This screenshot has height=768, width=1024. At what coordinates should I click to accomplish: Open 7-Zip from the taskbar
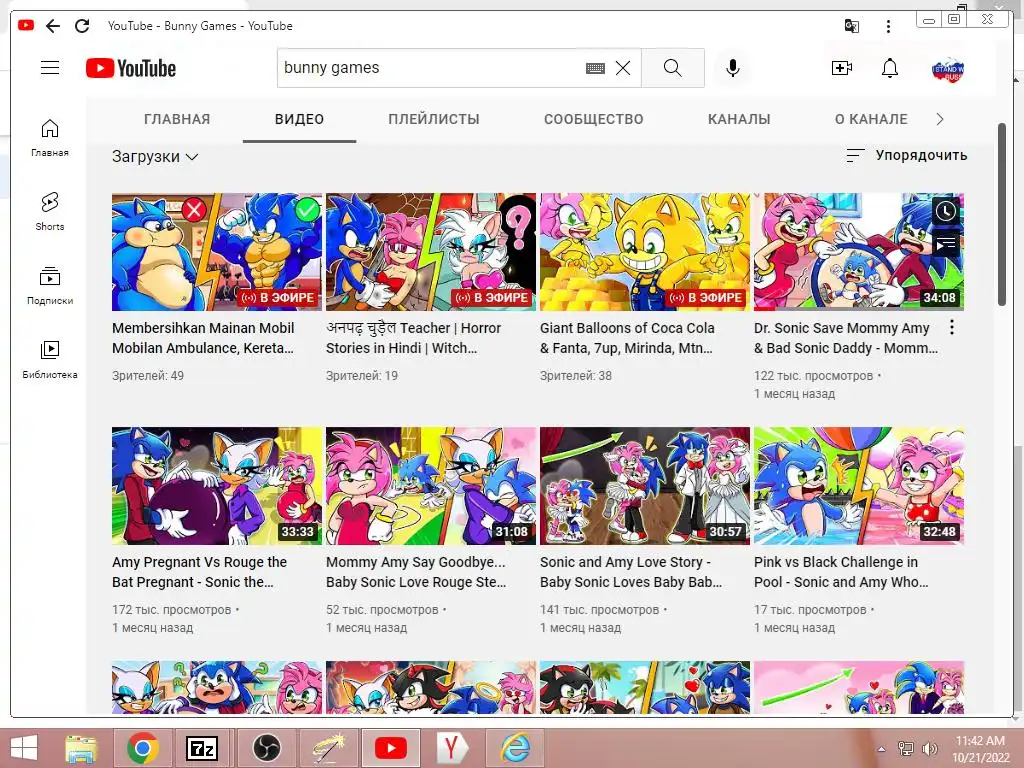(x=202, y=748)
